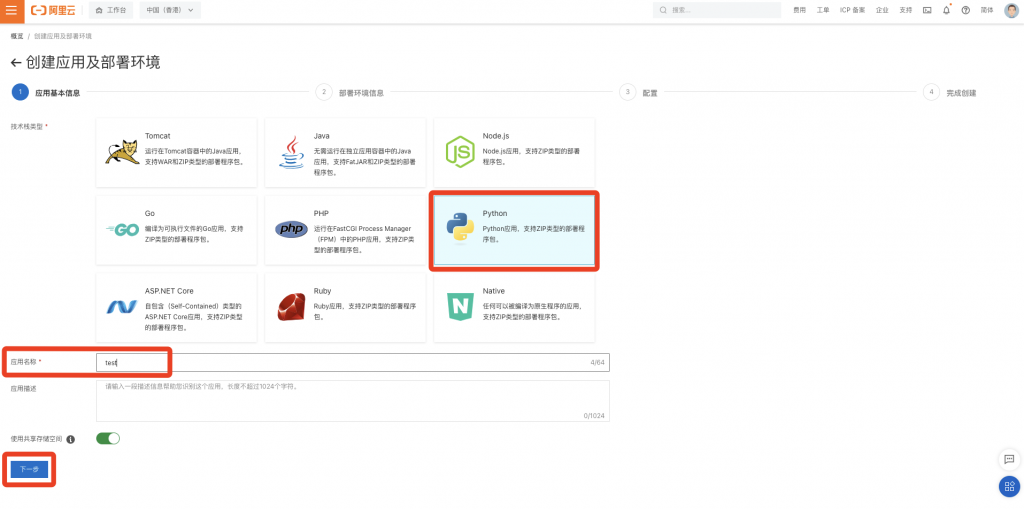Open the hamburger navigation menu

pyautogui.click(x=12, y=10)
